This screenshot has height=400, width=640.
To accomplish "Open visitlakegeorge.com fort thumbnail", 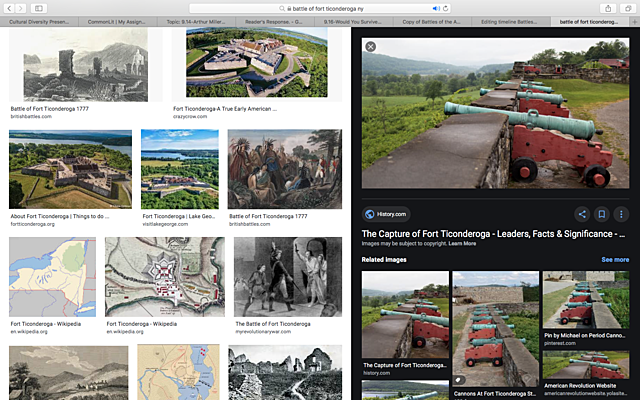I will click(180, 169).
